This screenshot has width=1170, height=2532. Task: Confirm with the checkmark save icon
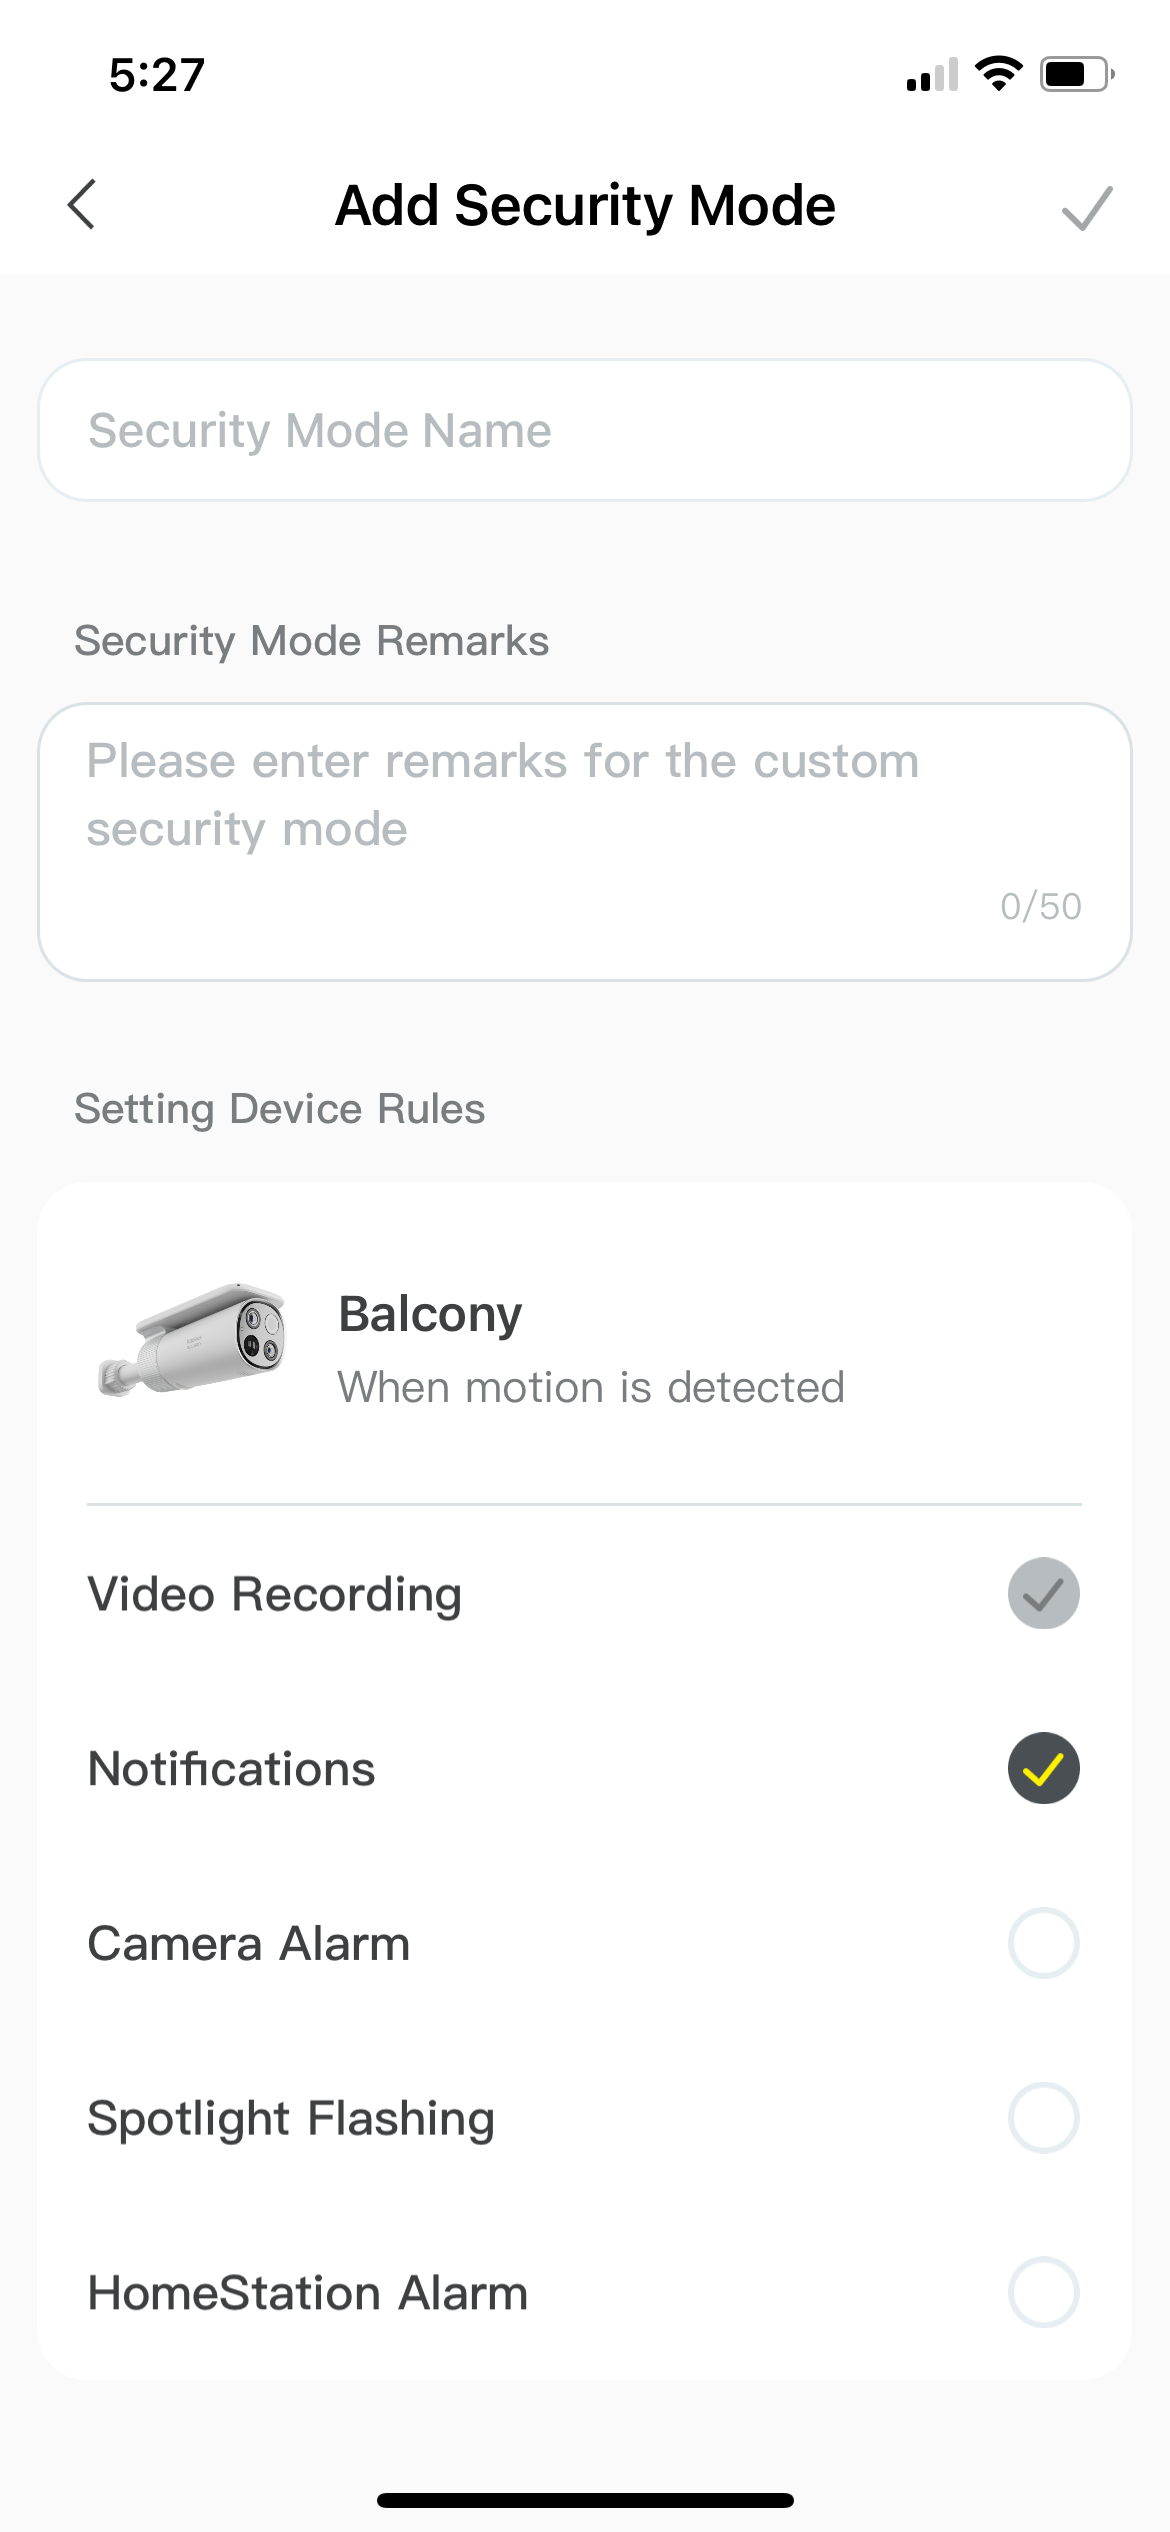1086,208
